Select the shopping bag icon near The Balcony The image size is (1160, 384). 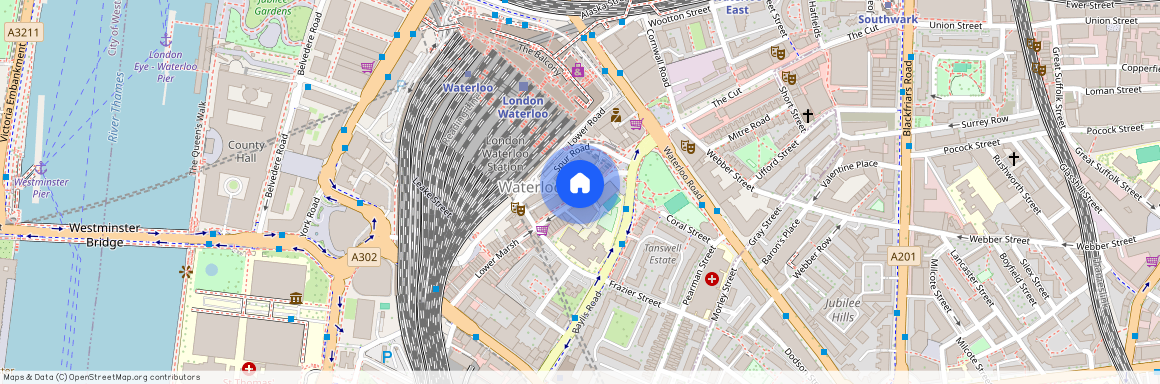pyautogui.click(x=578, y=70)
